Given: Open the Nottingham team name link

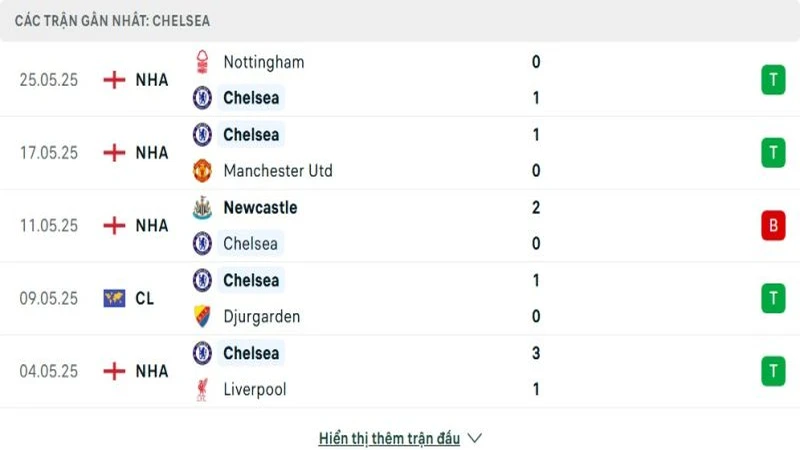Looking at the screenshot, I should [264, 62].
